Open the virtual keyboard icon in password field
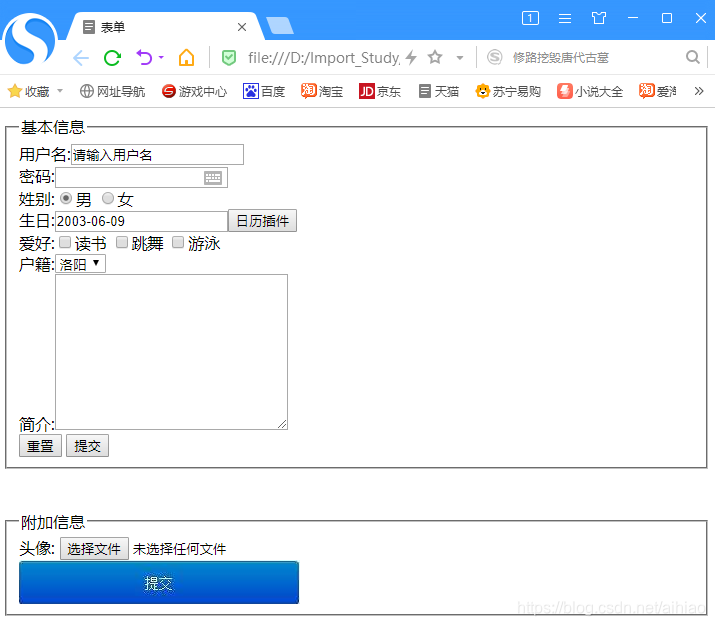 point(213,178)
